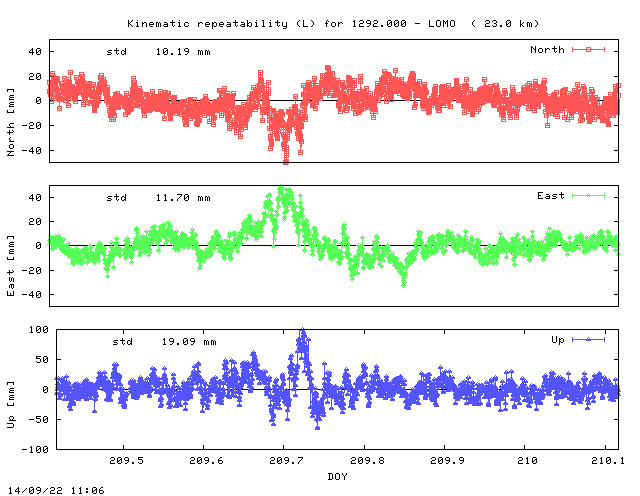Click the East plot peak near 209.7
This screenshot has height=496, width=640.
(281, 189)
